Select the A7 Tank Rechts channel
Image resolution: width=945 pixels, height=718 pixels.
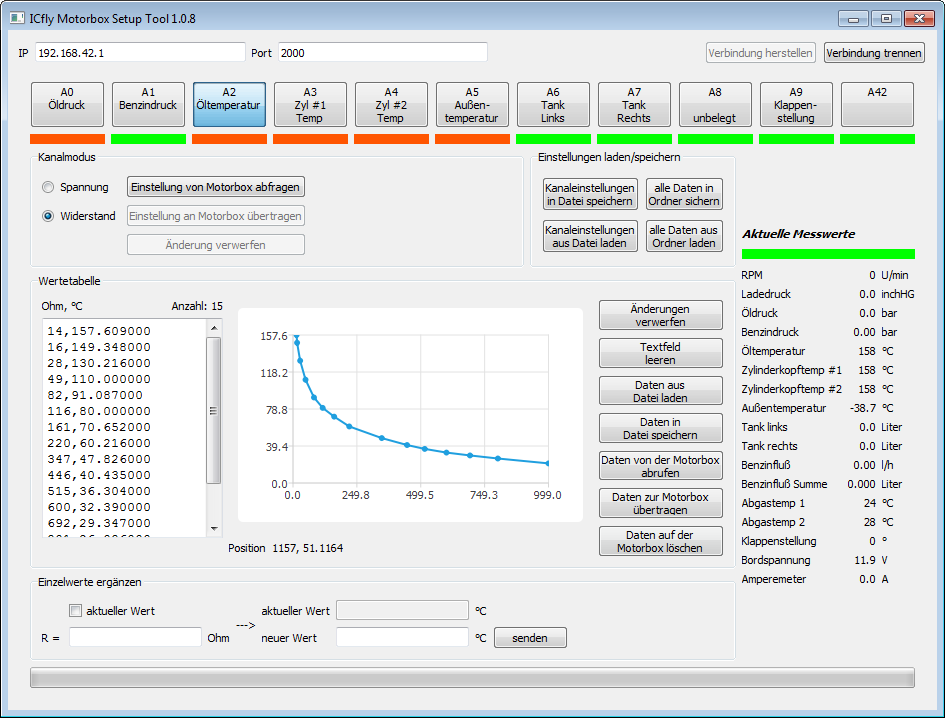(634, 104)
